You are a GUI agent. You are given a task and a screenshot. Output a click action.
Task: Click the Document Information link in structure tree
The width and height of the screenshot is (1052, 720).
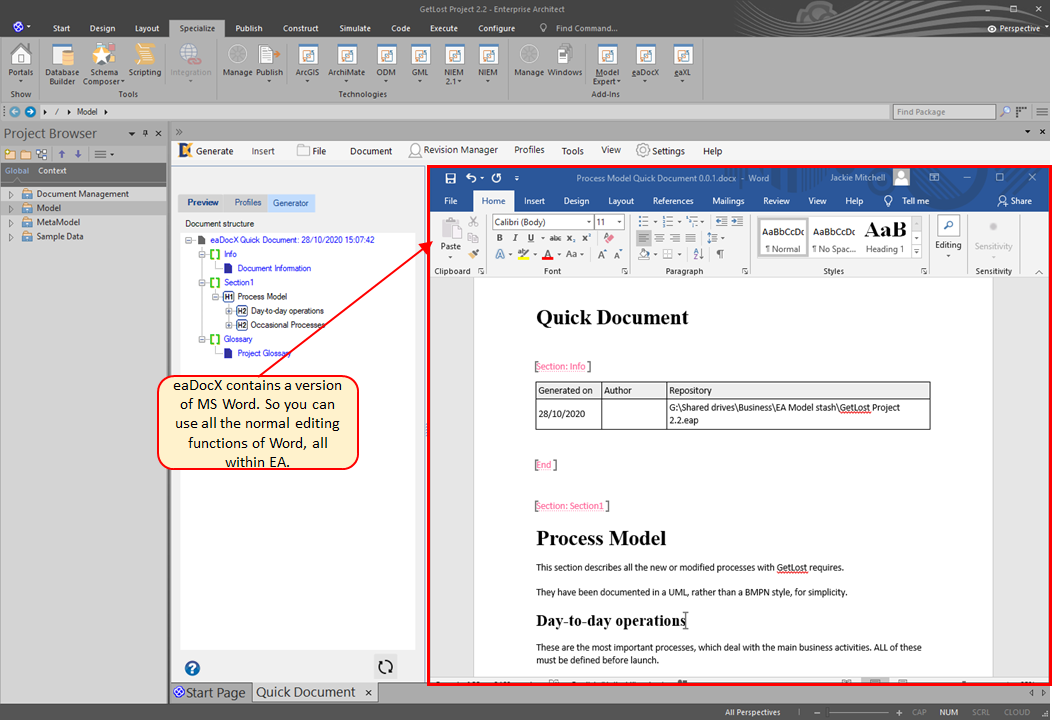click(x=274, y=268)
